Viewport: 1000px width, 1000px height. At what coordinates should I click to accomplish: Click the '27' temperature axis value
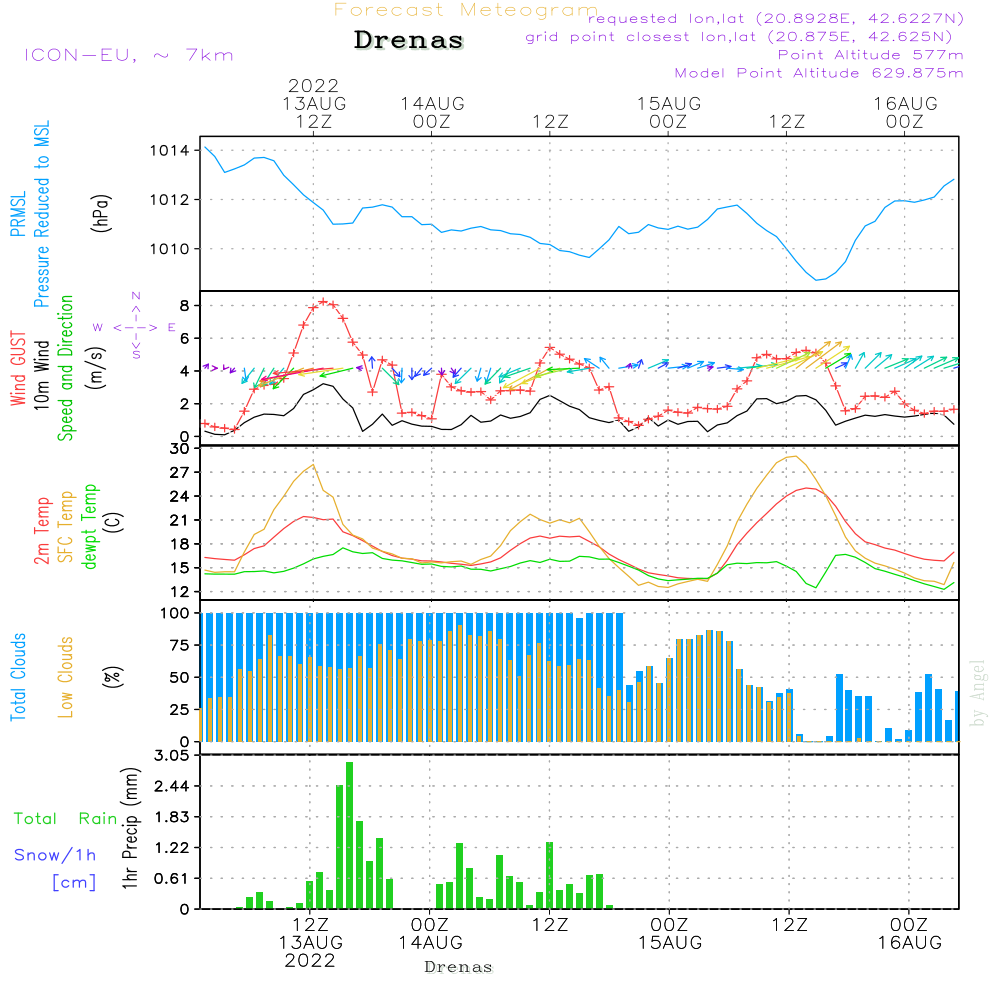[x=180, y=473]
